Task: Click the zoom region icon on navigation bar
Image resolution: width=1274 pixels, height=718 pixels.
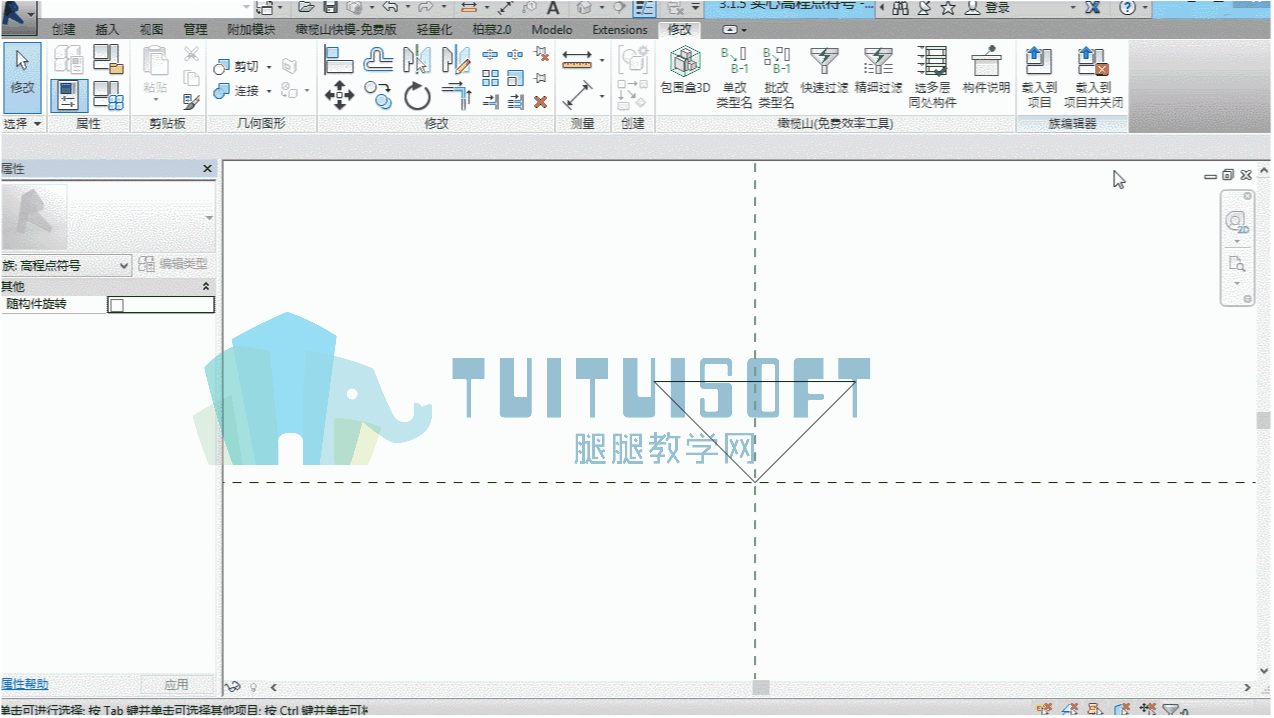Action: pos(1237,265)
